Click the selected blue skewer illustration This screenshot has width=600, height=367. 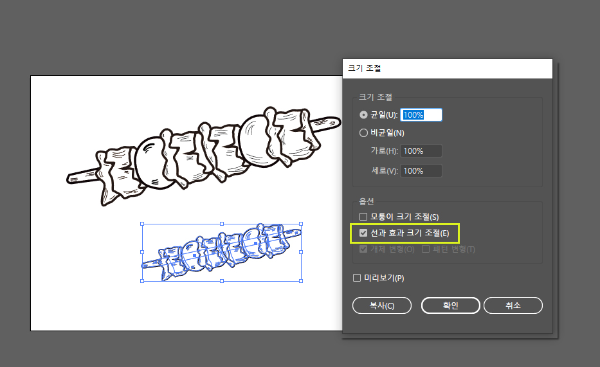coord(222,253)
